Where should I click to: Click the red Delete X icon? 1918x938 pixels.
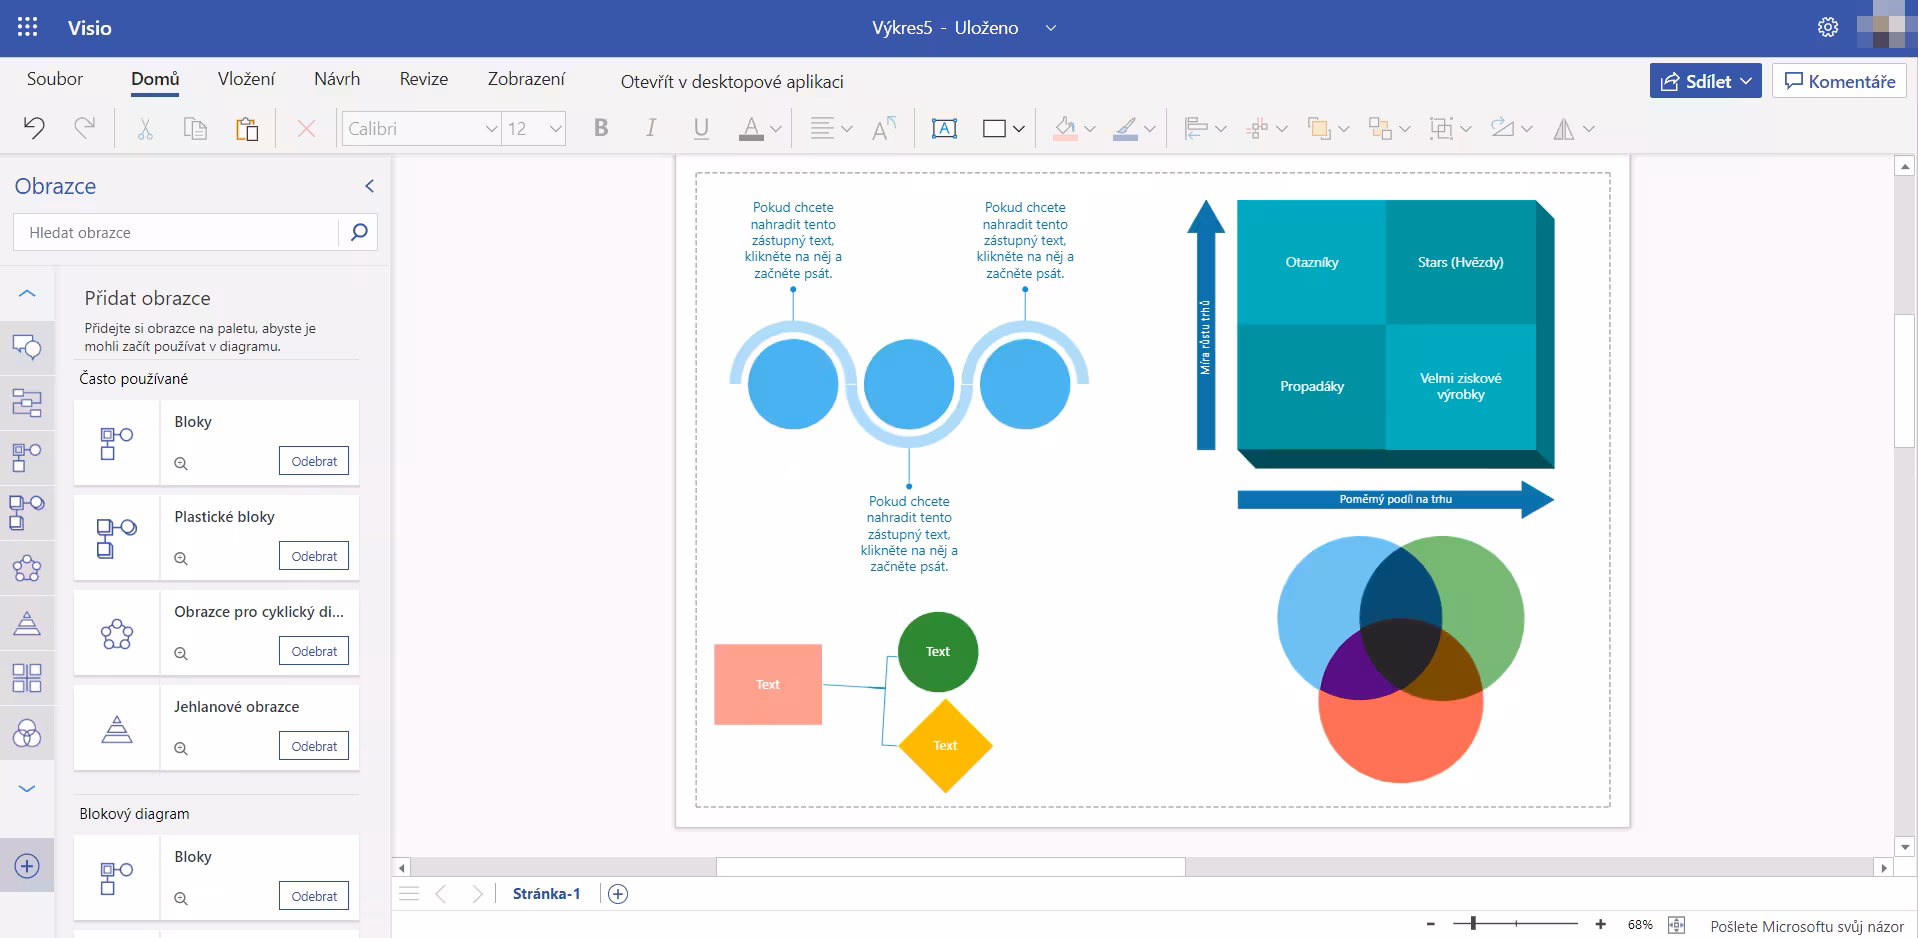coord(306,128)
